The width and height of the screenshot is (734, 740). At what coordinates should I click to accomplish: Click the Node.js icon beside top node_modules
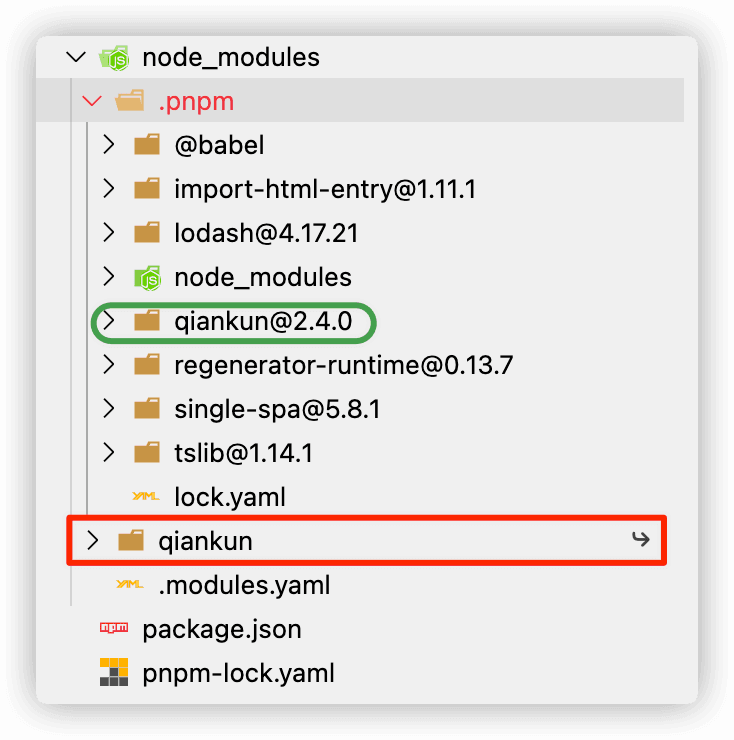point(115,58)
